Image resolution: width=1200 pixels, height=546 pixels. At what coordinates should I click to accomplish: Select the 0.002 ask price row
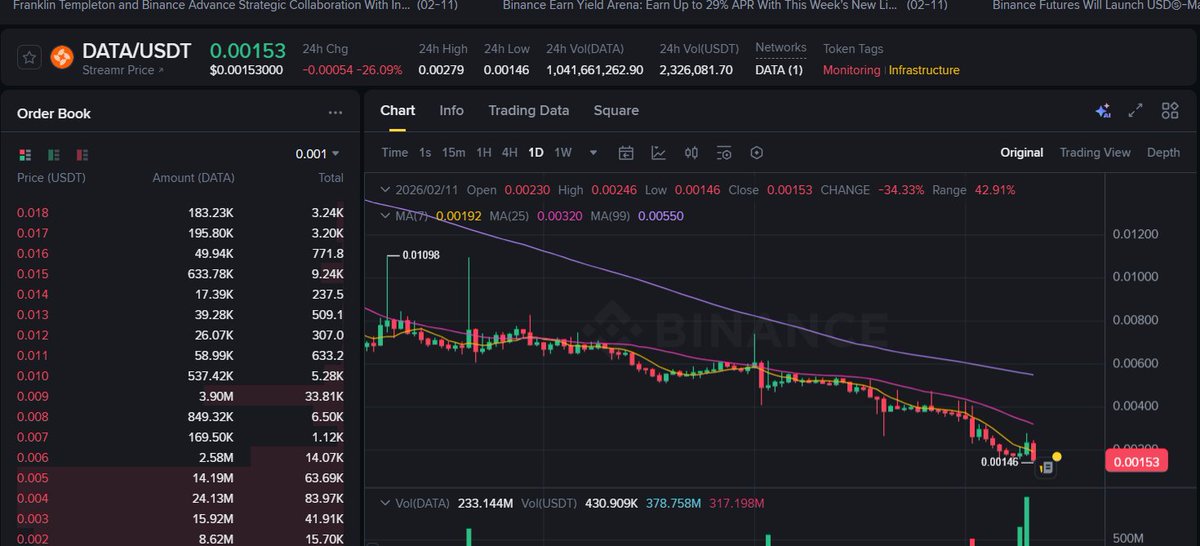180,539
